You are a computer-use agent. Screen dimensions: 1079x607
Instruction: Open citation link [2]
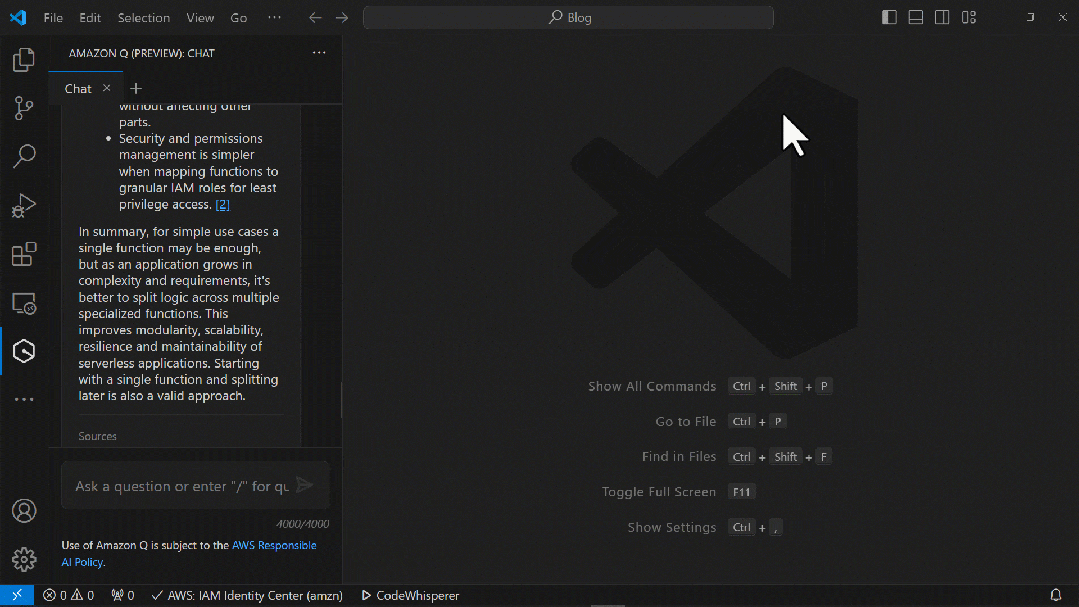pyautogui.click(x=222, y=204)
